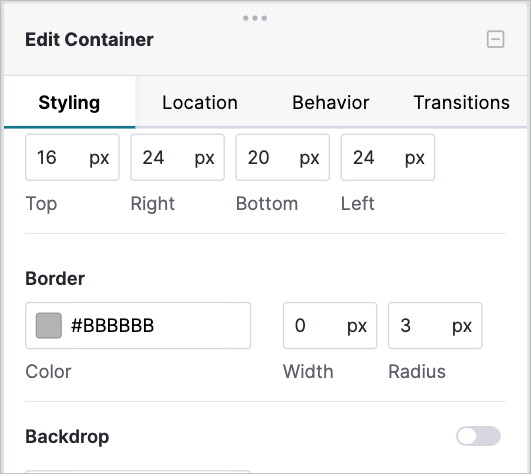This screenshot has width=531, height=474.
Task: Open px unit selector for border Radius
Action: click(x=462, y=326)
